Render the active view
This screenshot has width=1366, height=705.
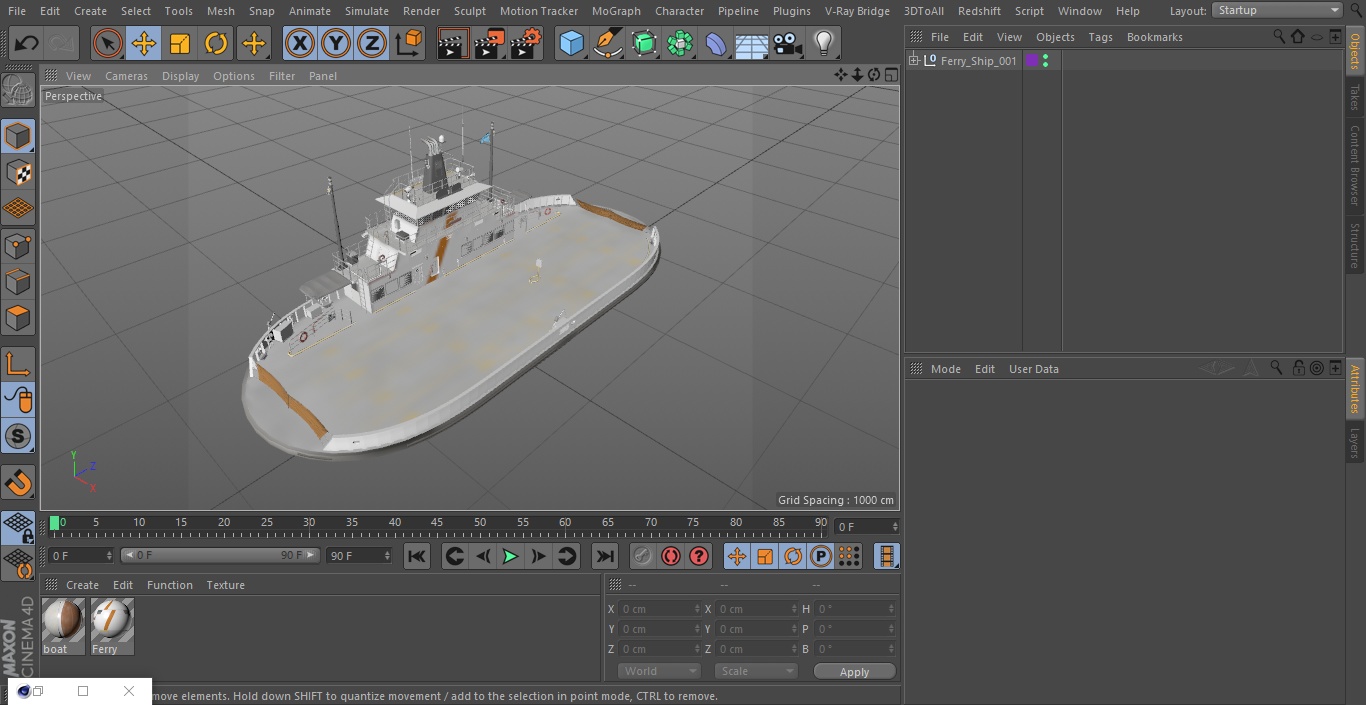pyautogui.click(x=453, y=43)
